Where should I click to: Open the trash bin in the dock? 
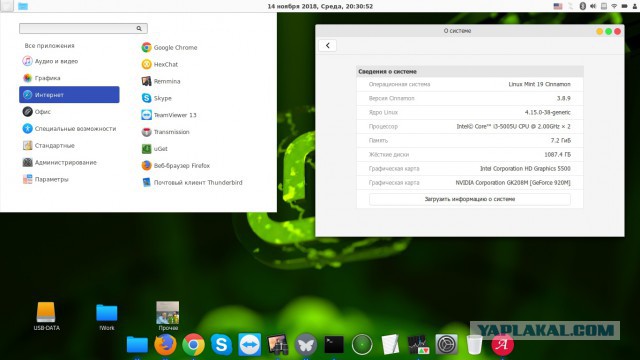474,344
